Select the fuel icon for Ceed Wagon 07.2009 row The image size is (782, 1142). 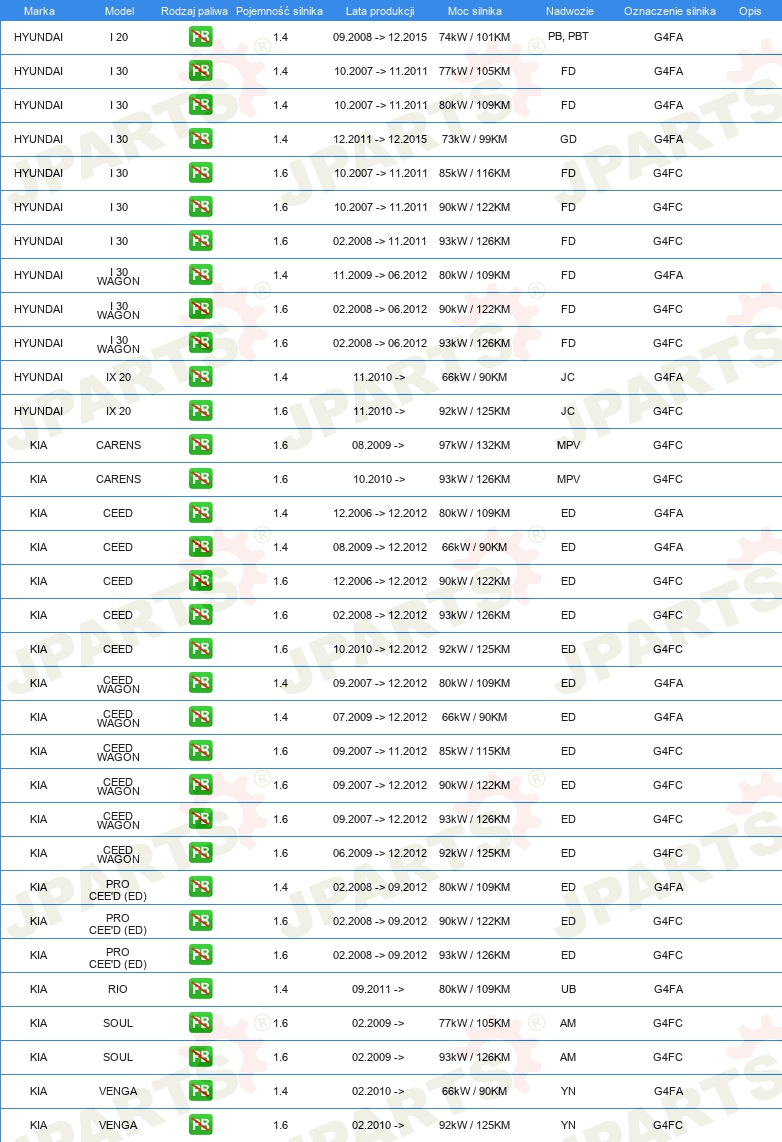coord(200,717)
